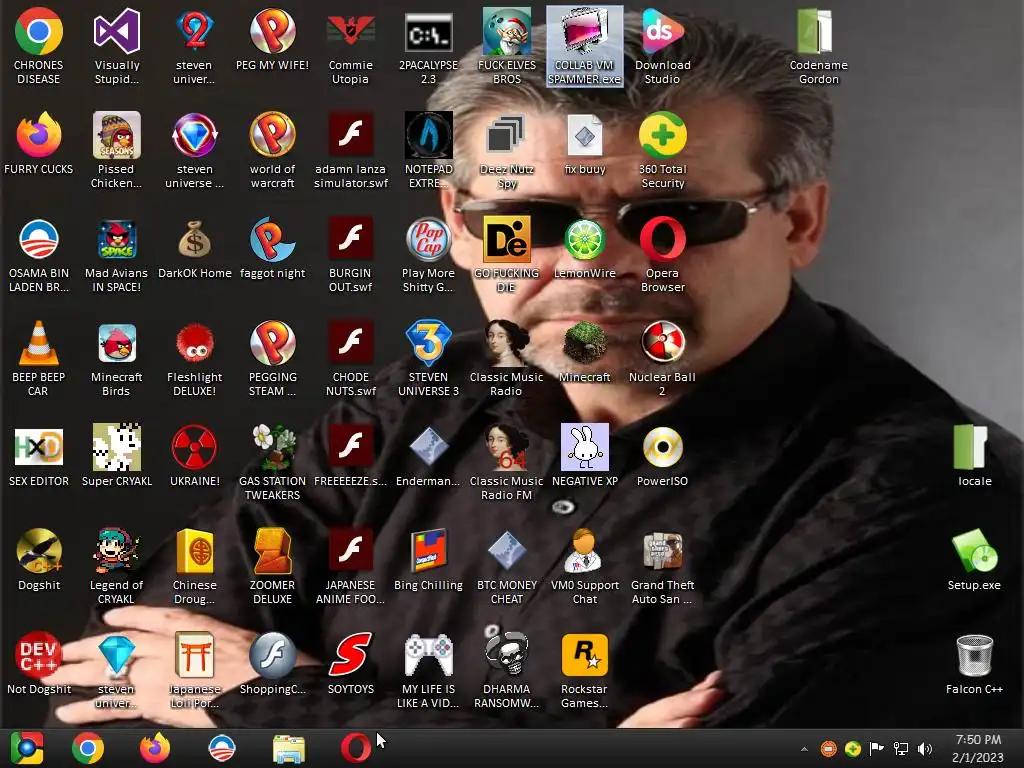Screen dimensions: 1024x768
Task: Open the world of warcraft icon
Action: pyautogui.click(x=272, y=135)
